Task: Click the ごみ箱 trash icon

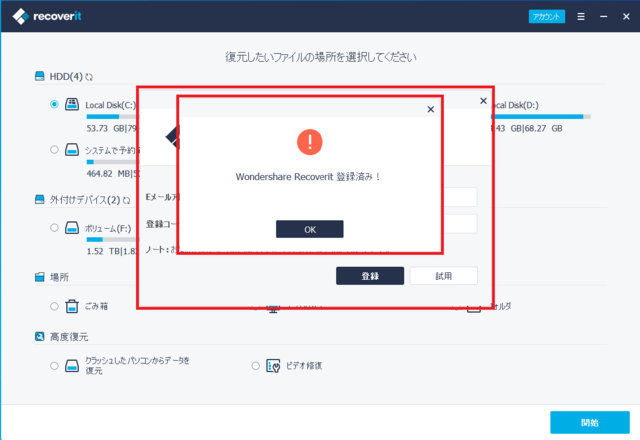Action: pos(72,306)
